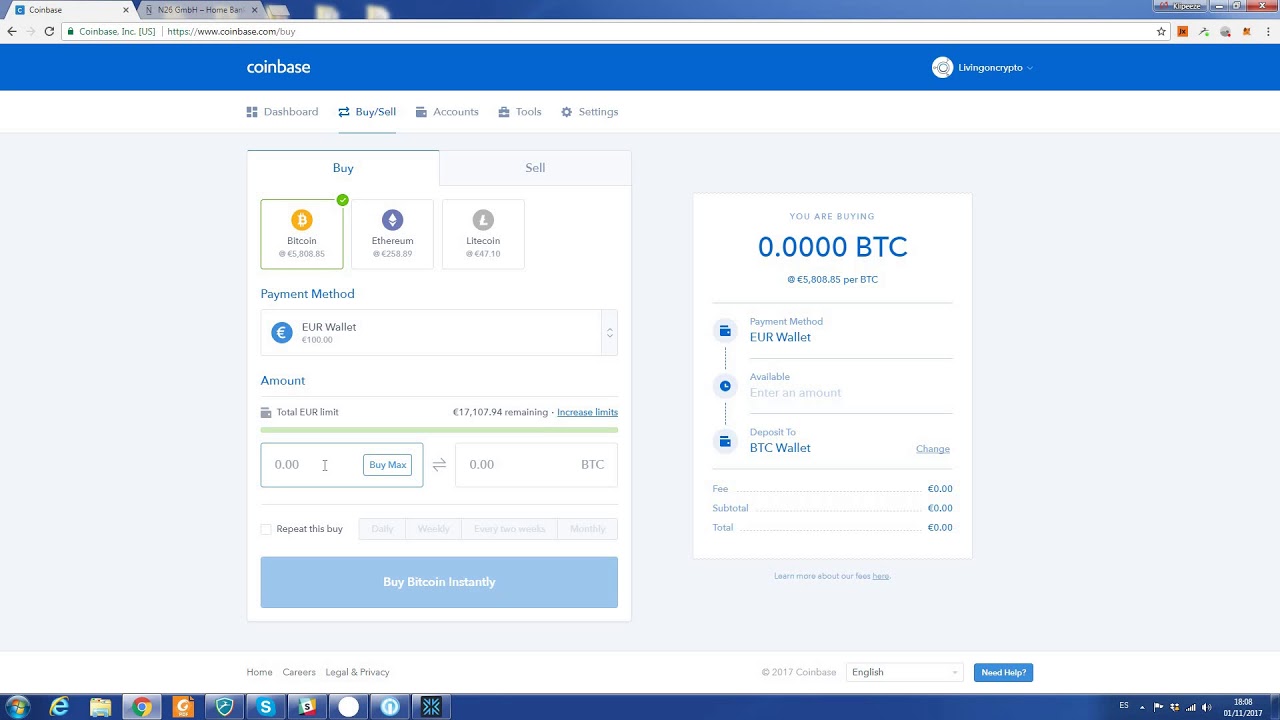Open the Buy/Sell nav item
Screen dimensions: 1280x720
click(x=367, y=112)
